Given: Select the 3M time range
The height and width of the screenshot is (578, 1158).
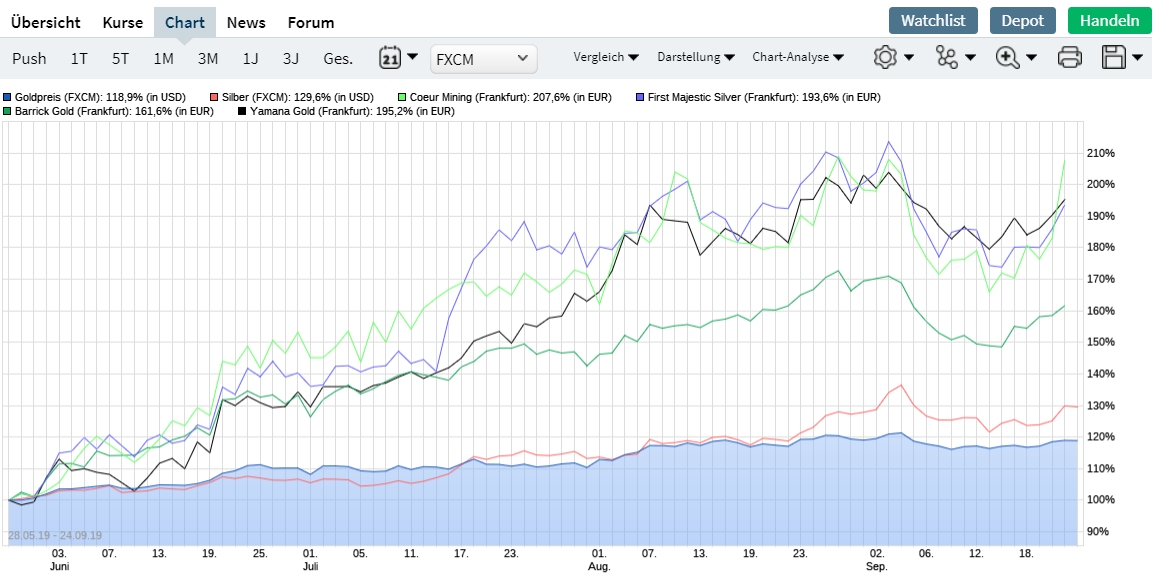Looking at the screenshot, I should click(x=208, y=59).
